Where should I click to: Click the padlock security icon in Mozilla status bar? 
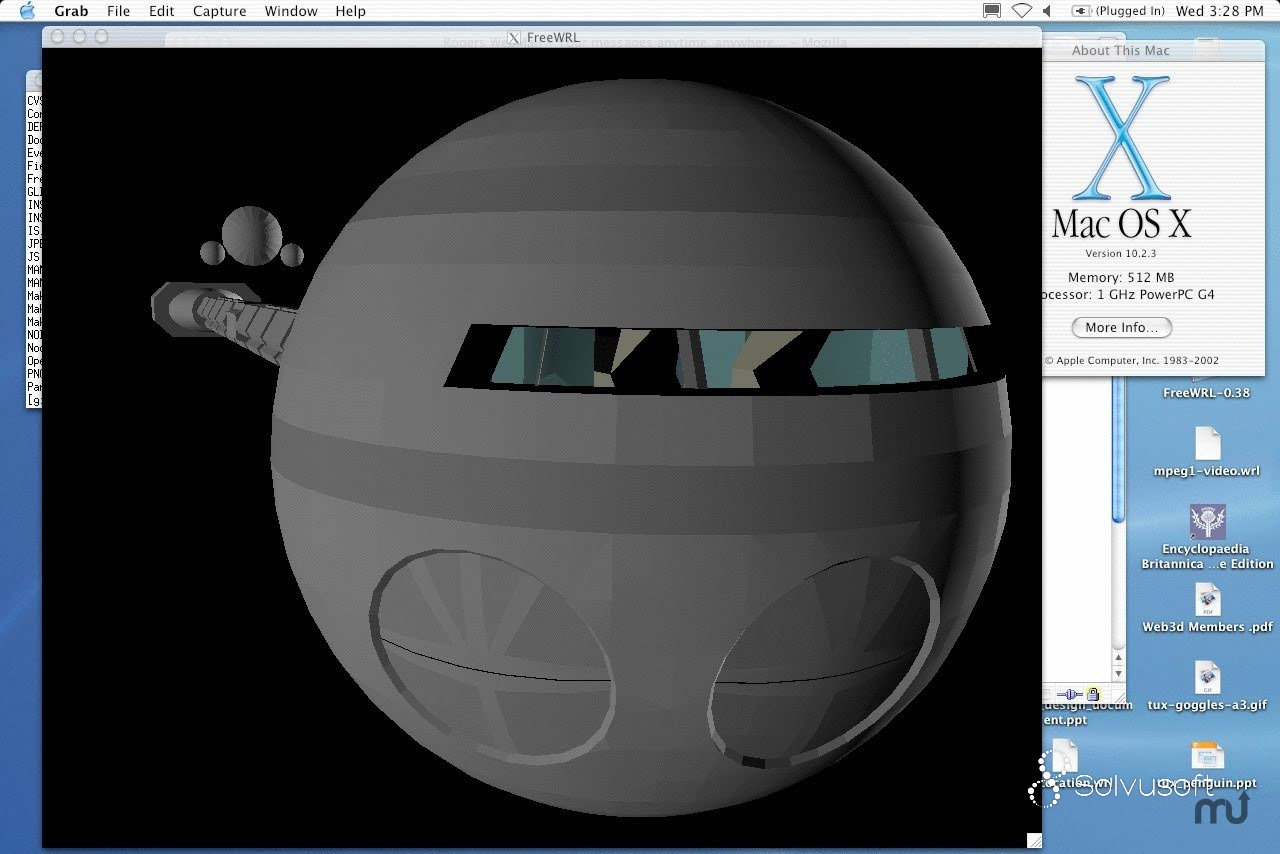(1093, 694)
